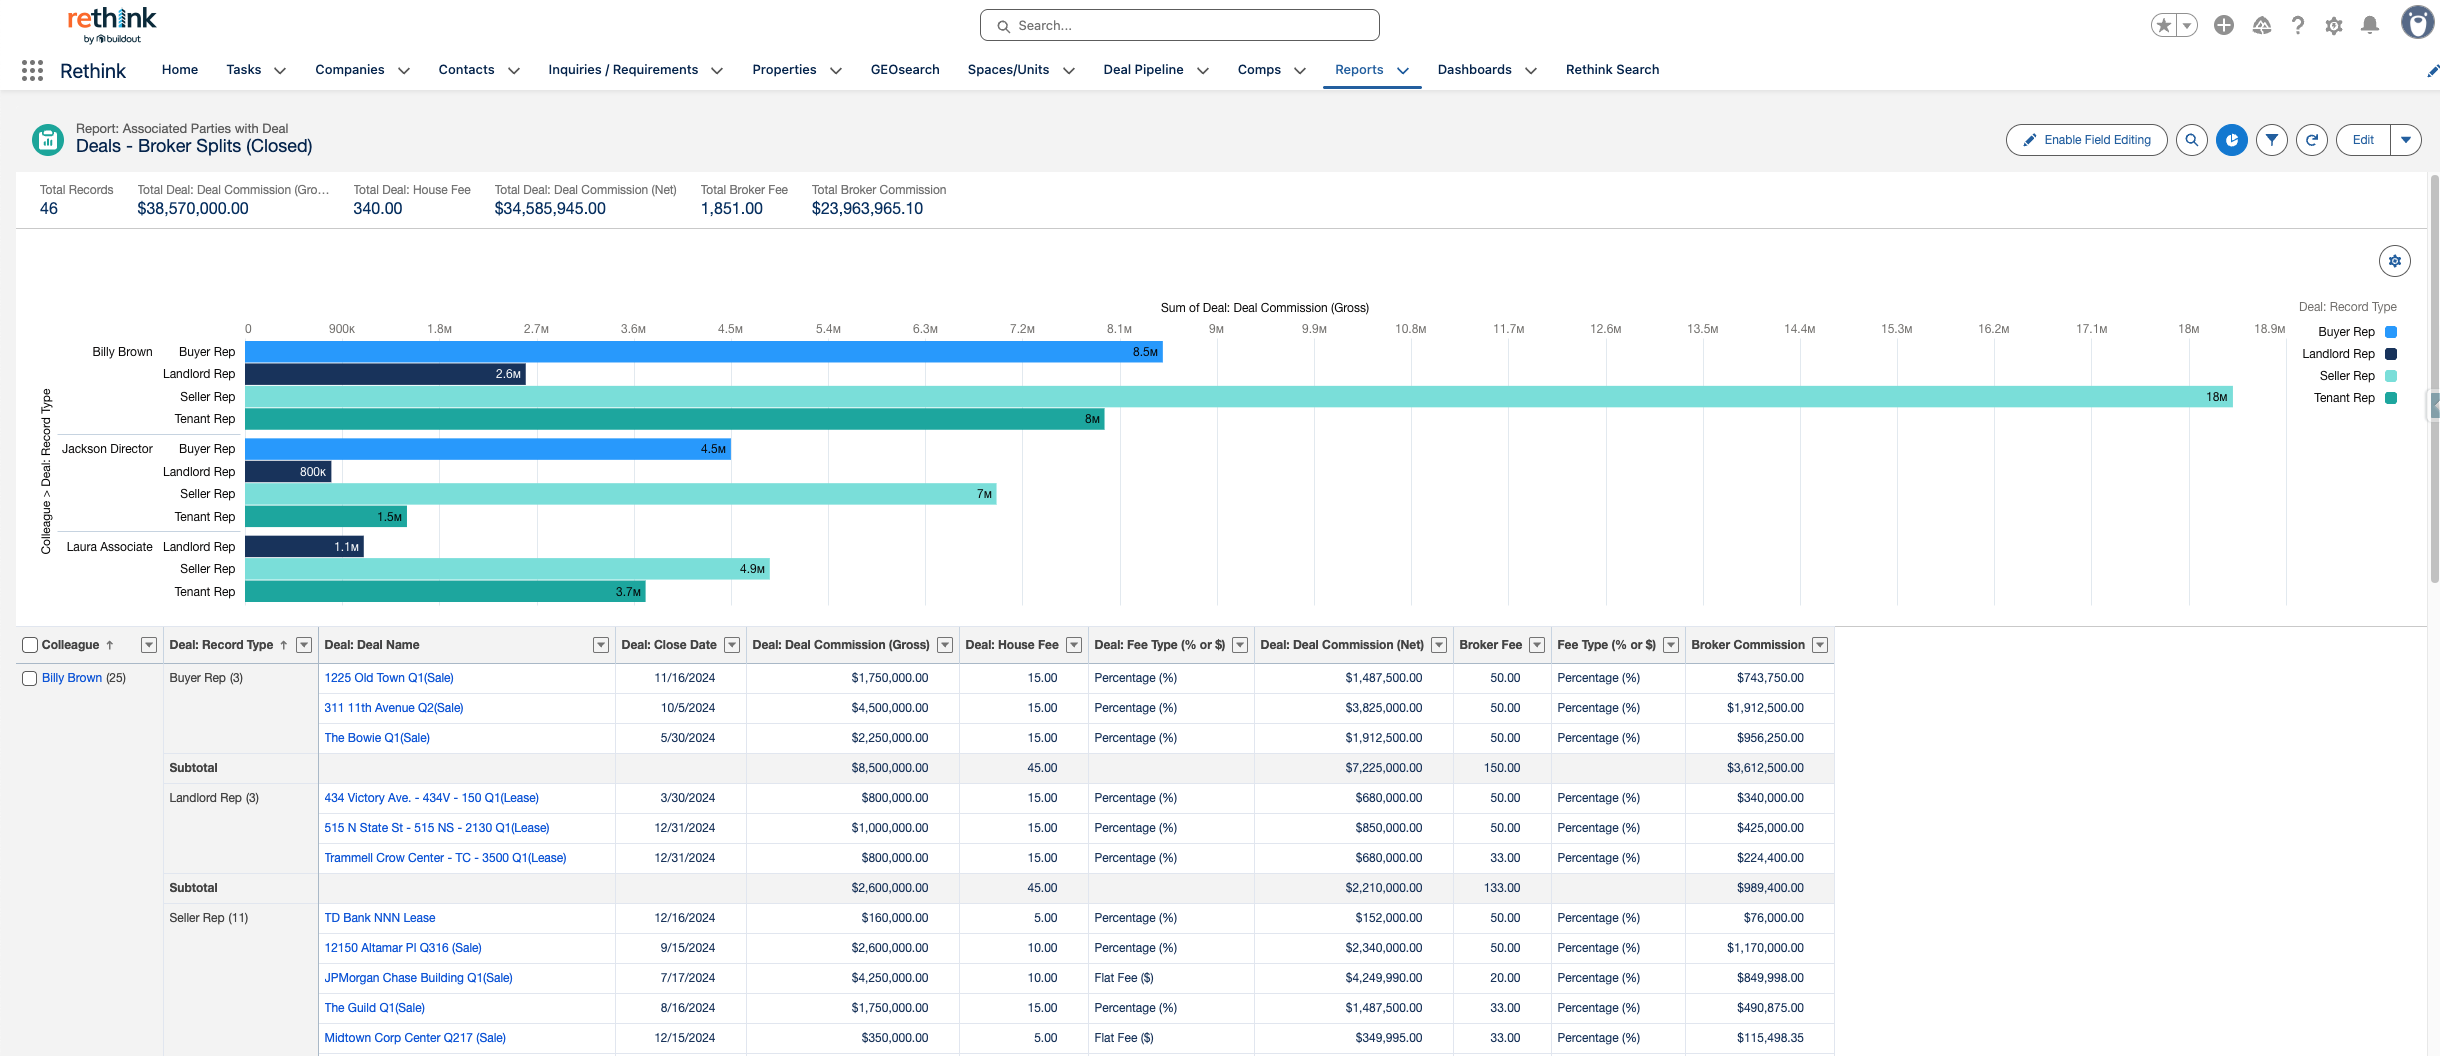2440x1056 pixels.
Task: Open the Deal Pipeline tab
Action: (x=1143, y=70)
